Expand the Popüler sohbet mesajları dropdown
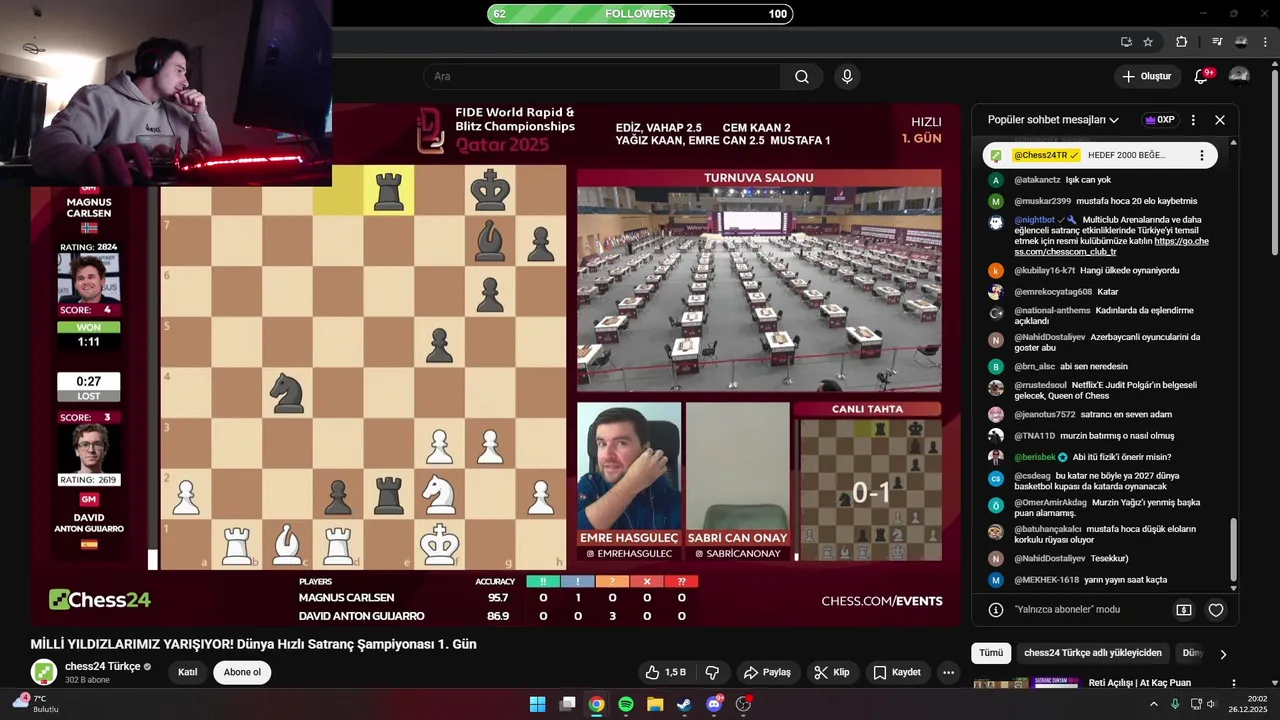 point(1053,120)
